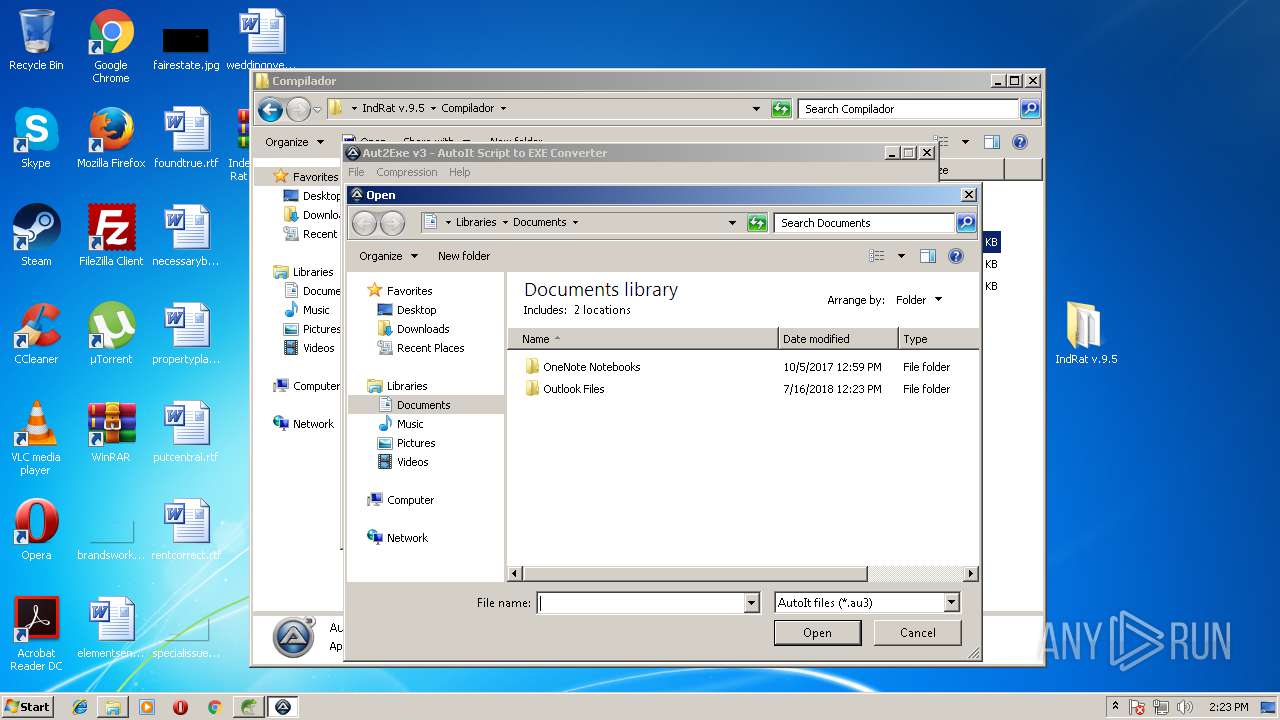Image resolution: width=1280 pixels, height=720 pixels.
Task: Open the File name history dropdown
Action: pos(752,603)
